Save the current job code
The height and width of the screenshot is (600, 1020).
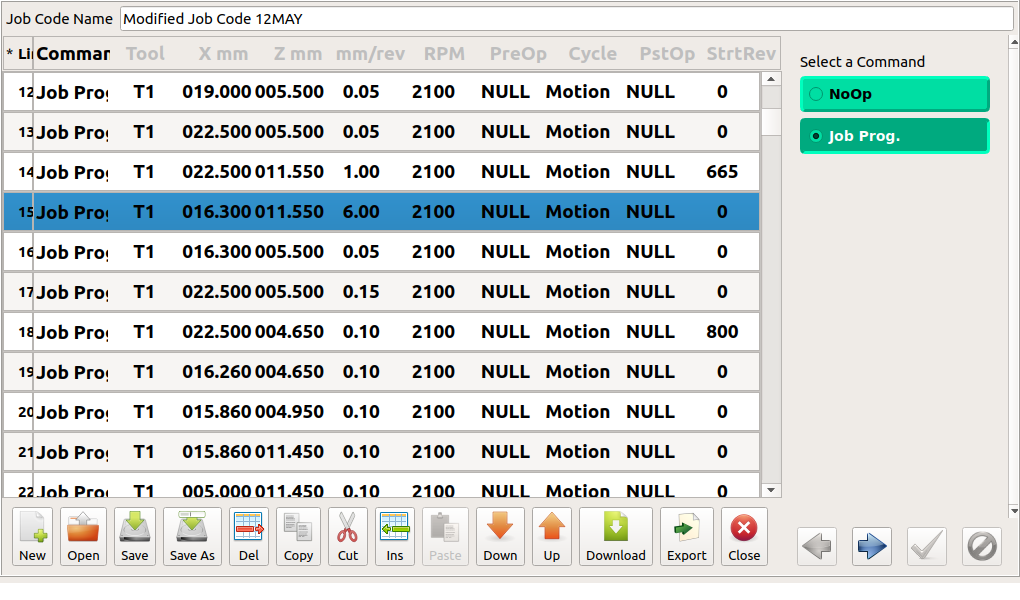tap(135, 536)
